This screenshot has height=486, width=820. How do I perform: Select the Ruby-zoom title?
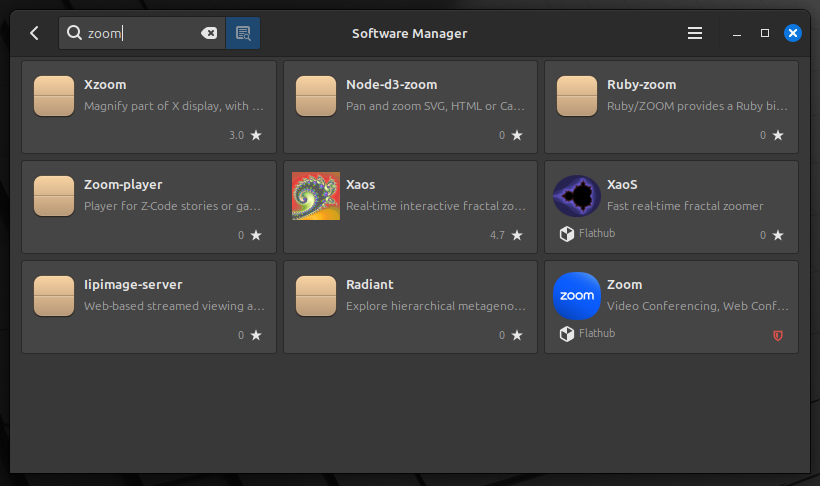click(642, 85)
